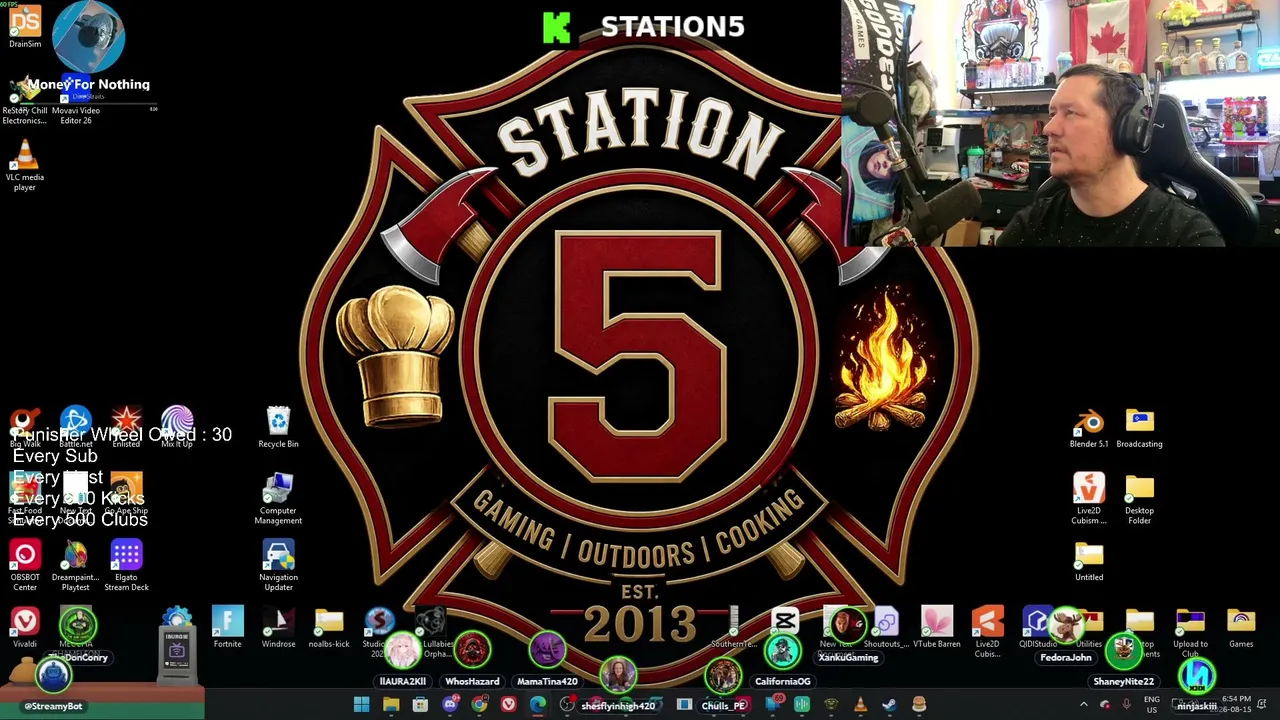1280x720 pixels.
Task: Click the Money For Nothing song title
Action: click(89, 84)
